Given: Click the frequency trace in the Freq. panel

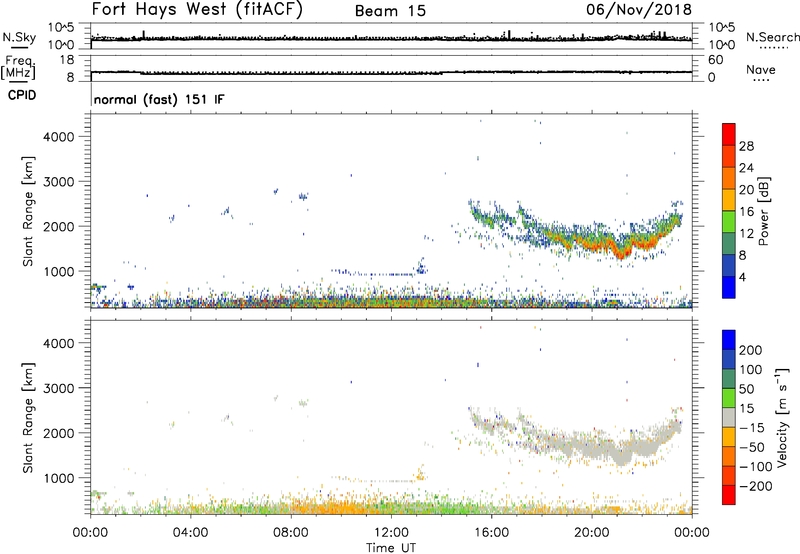Looking at the screenshot, I should pos(391,72).
